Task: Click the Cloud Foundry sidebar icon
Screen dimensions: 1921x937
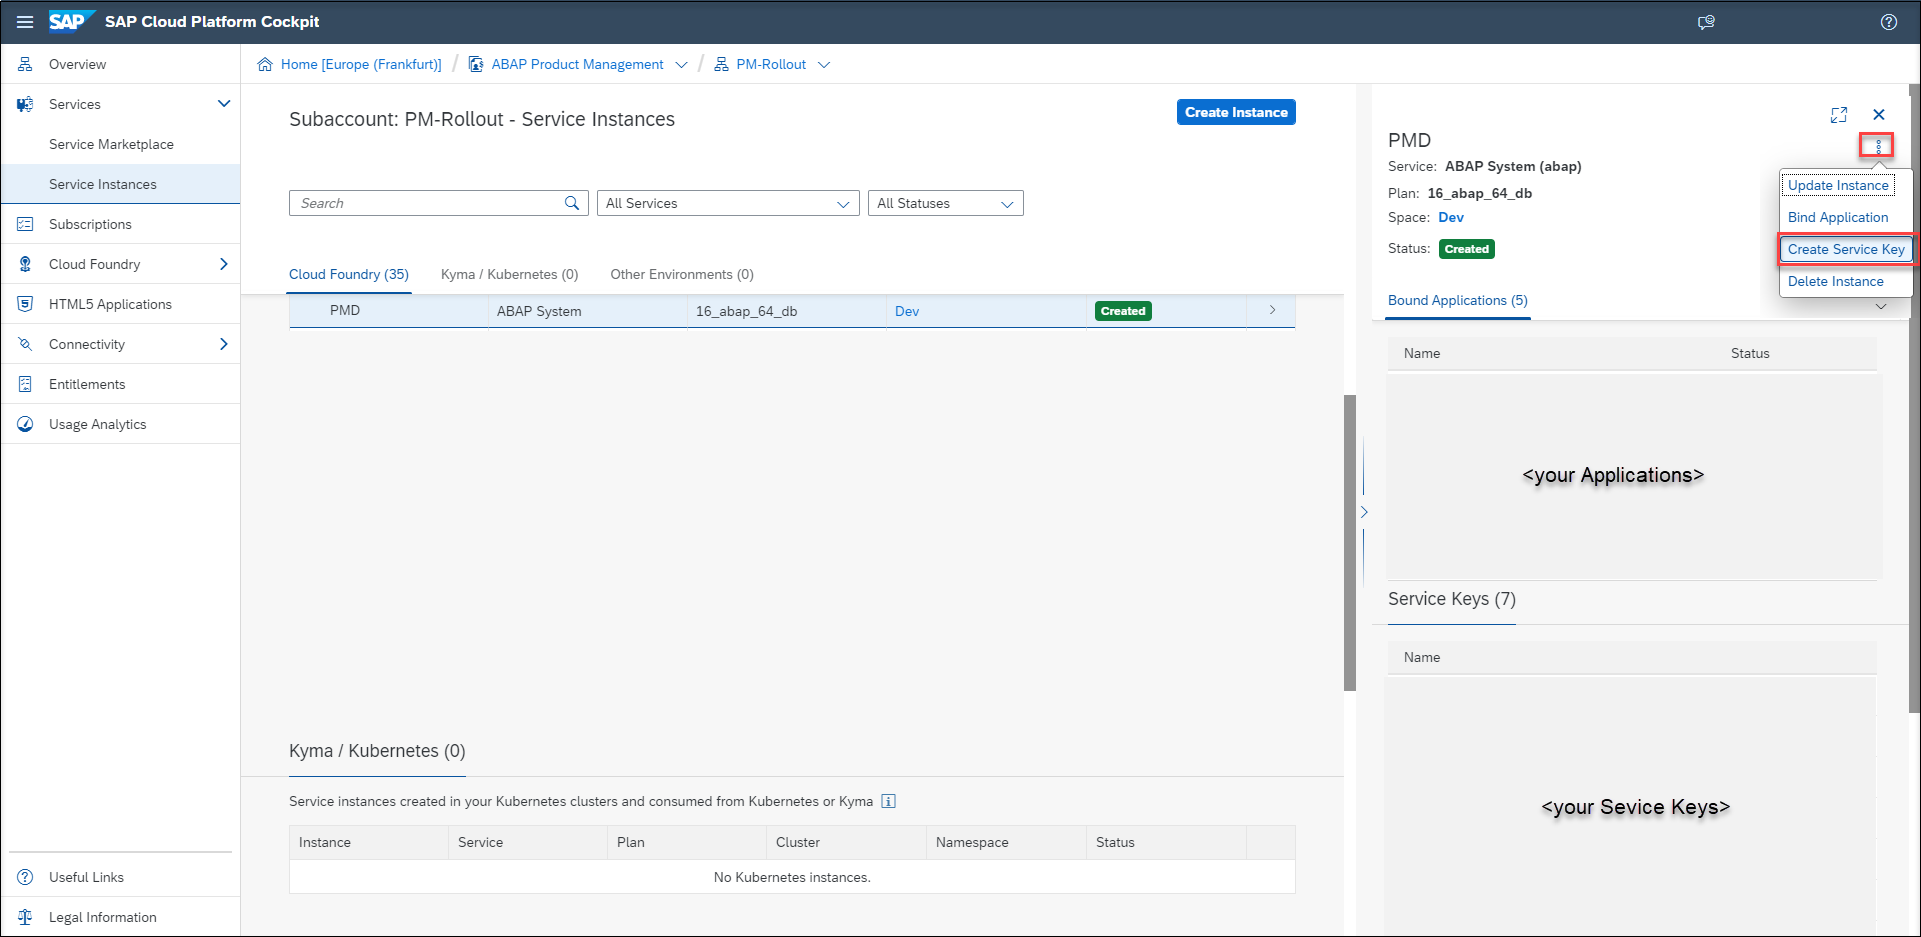Action: (25, 264)
